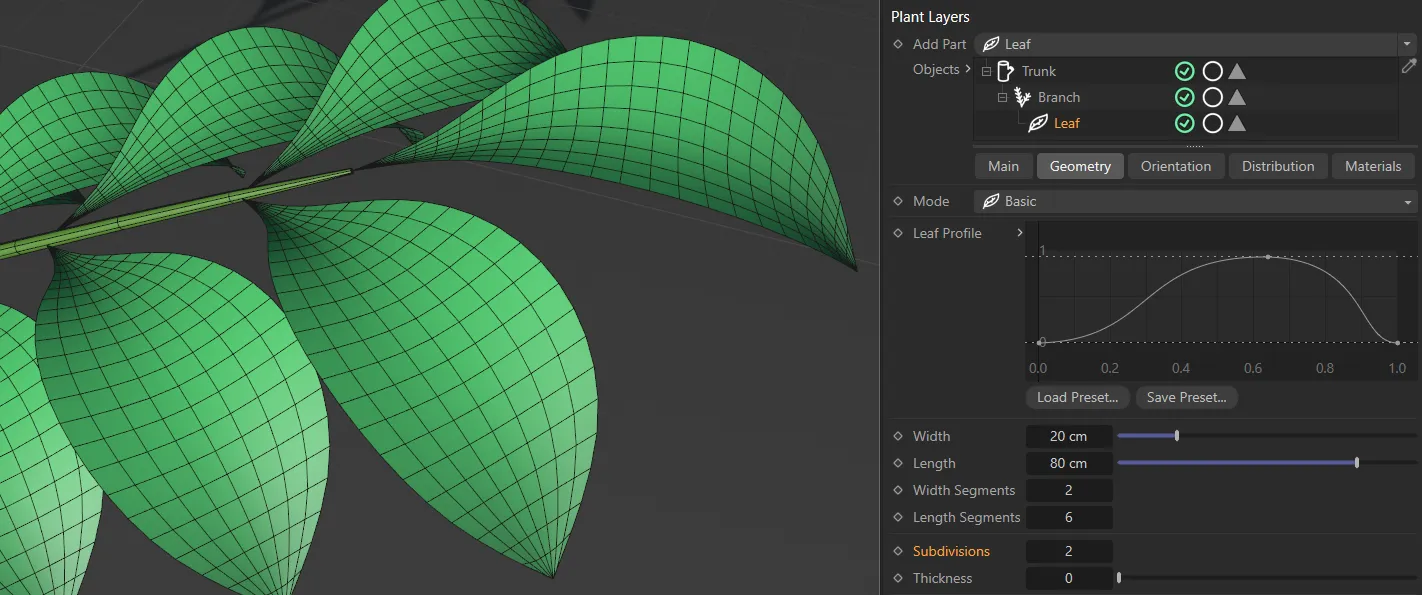Toggle the green check enabling the Trunk layer
The width and height of the screenshot is (1422, 595).
click(x=1185, y=70)
